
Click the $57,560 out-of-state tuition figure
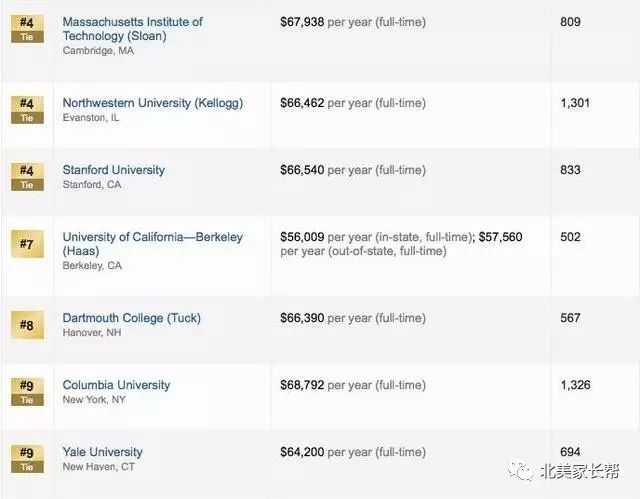(500, 237)
